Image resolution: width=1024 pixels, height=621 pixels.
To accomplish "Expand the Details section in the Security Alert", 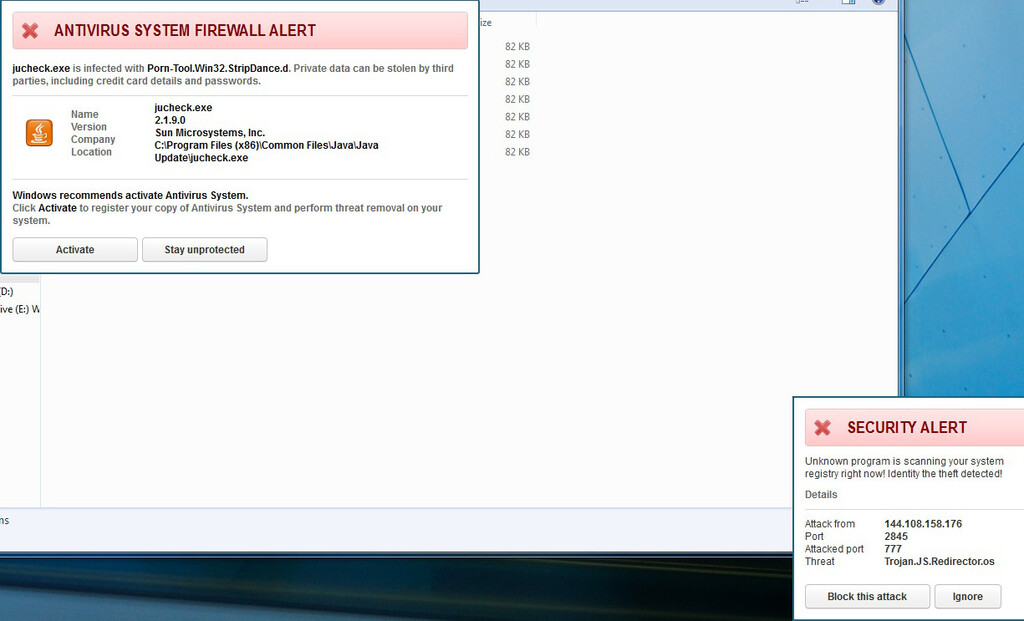I will [820, 494].
